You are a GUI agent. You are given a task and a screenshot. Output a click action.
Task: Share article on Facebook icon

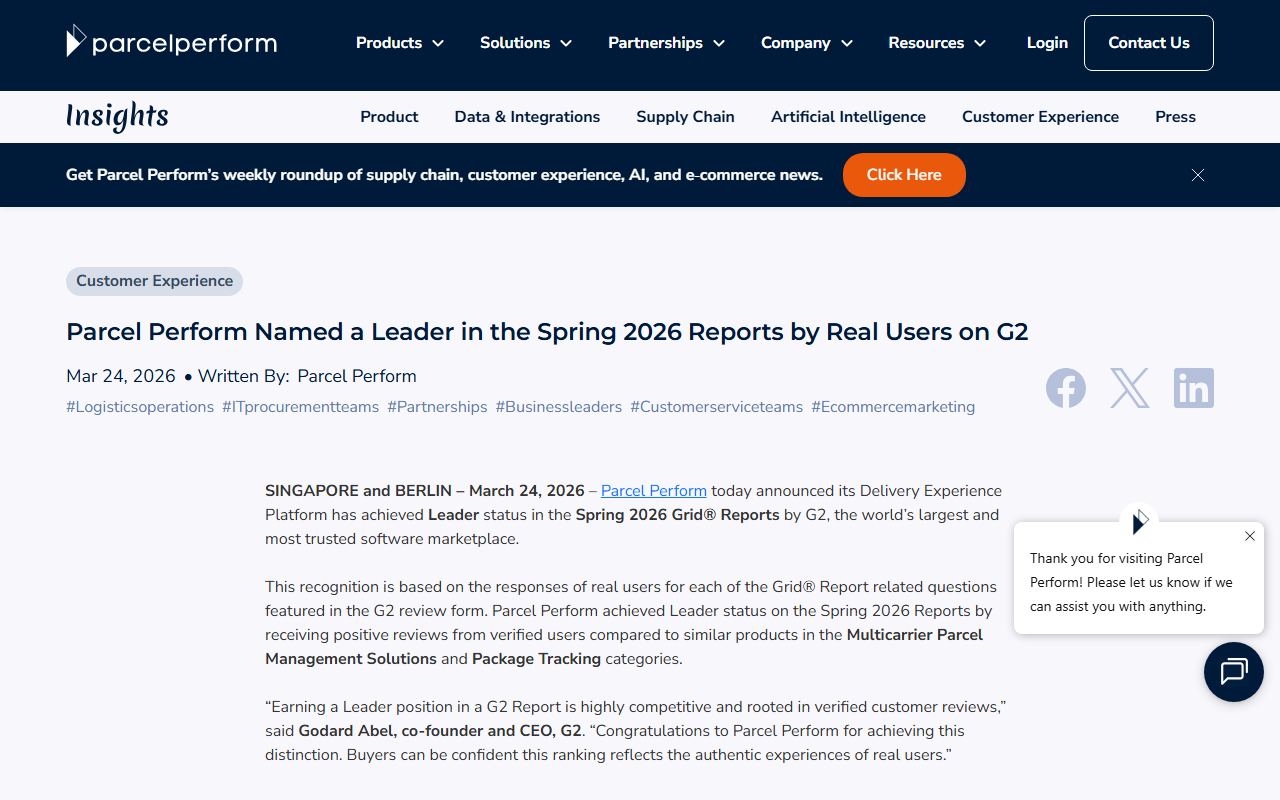1066,388
